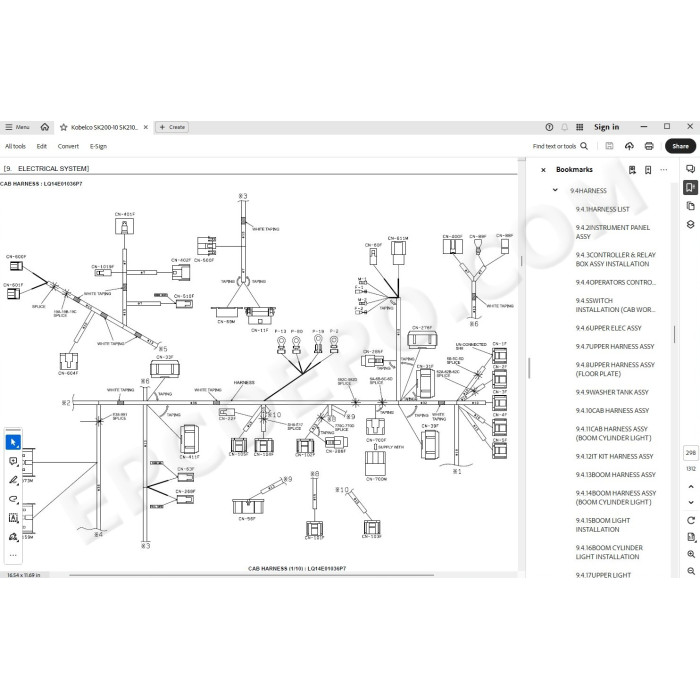Viewport: 700px width, 700px height.
Task: Open bookmark 9.4.6 UPPER ELEC ASSY
Action: pyautogui.click(x=608, y=328)
